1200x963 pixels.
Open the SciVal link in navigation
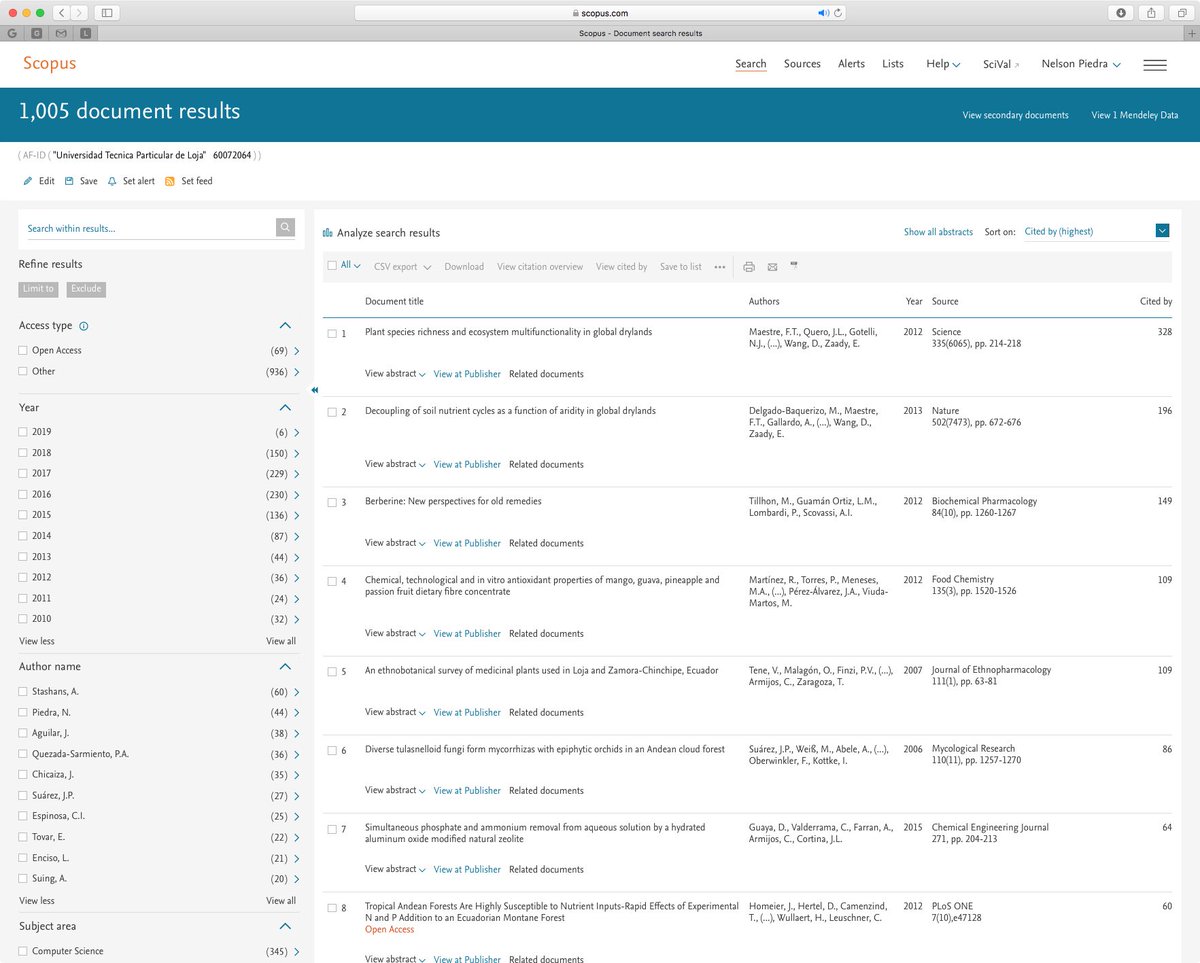pos(1001,64)
